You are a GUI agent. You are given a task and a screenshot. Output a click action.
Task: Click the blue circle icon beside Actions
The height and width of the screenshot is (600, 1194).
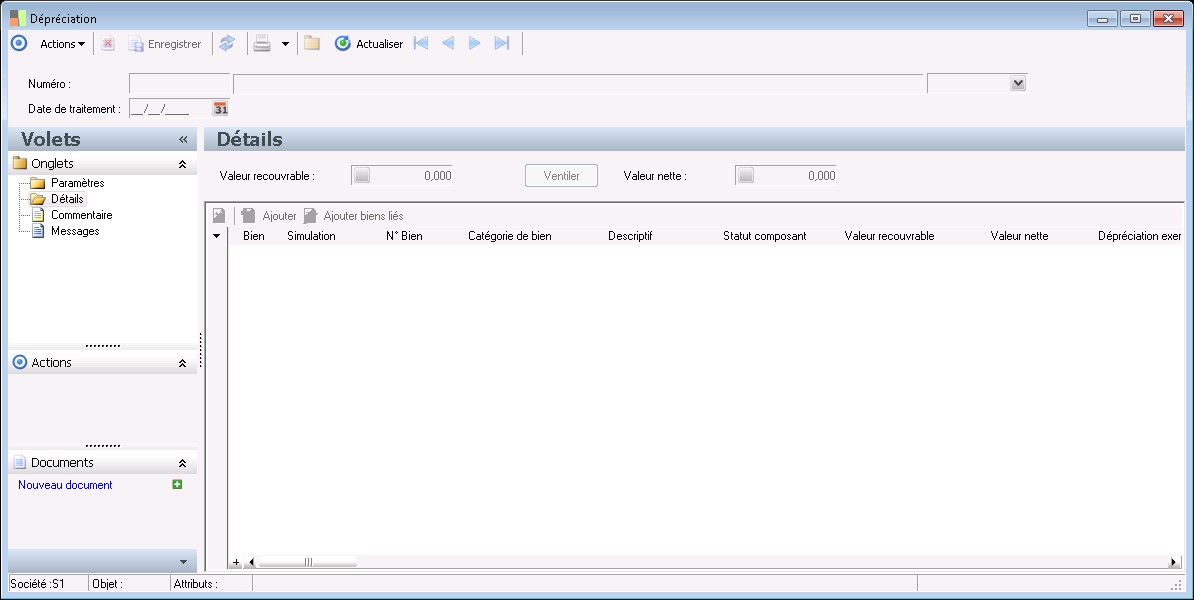(x=19, y=43)
